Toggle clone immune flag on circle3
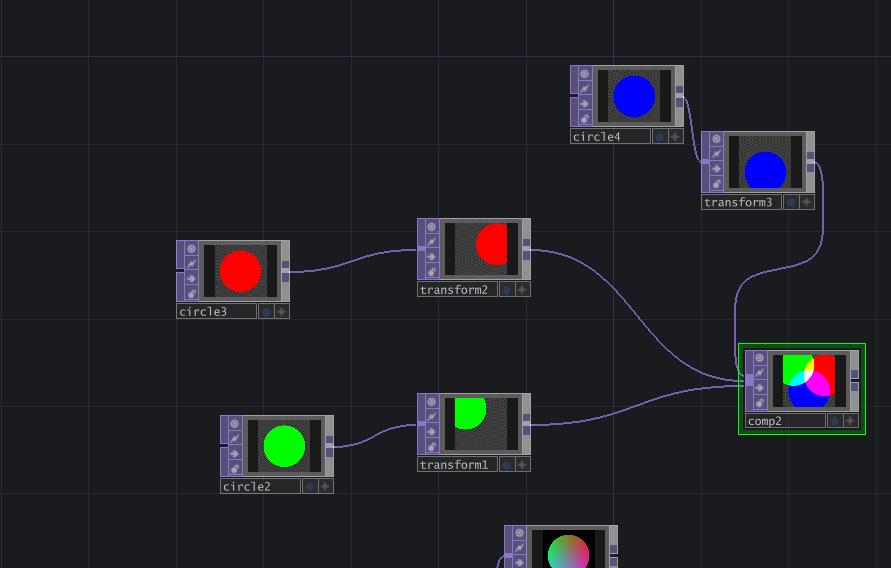The height and width of the screenshot is (568, 891). pos(191,264)
